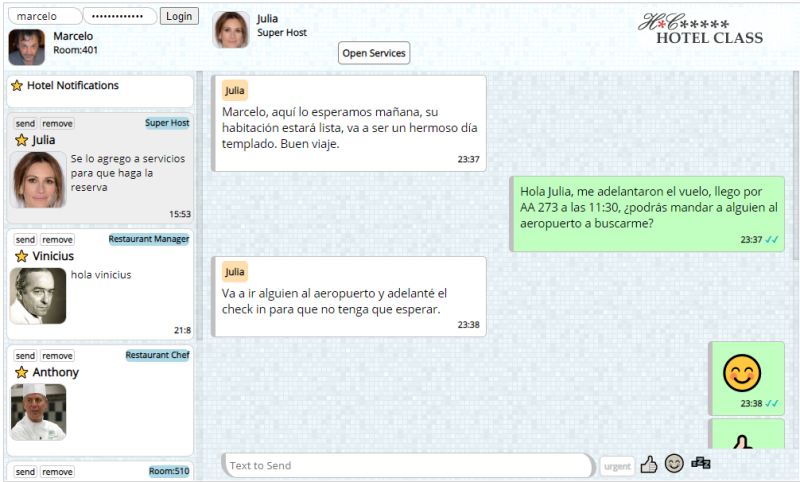
Task: Click the star icon next to Vinicius
Action: 21,256
